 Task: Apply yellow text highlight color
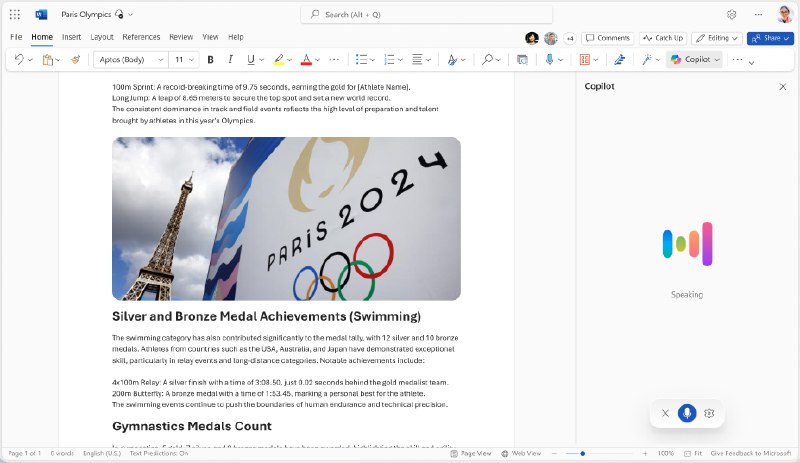(x=279, y=60)
